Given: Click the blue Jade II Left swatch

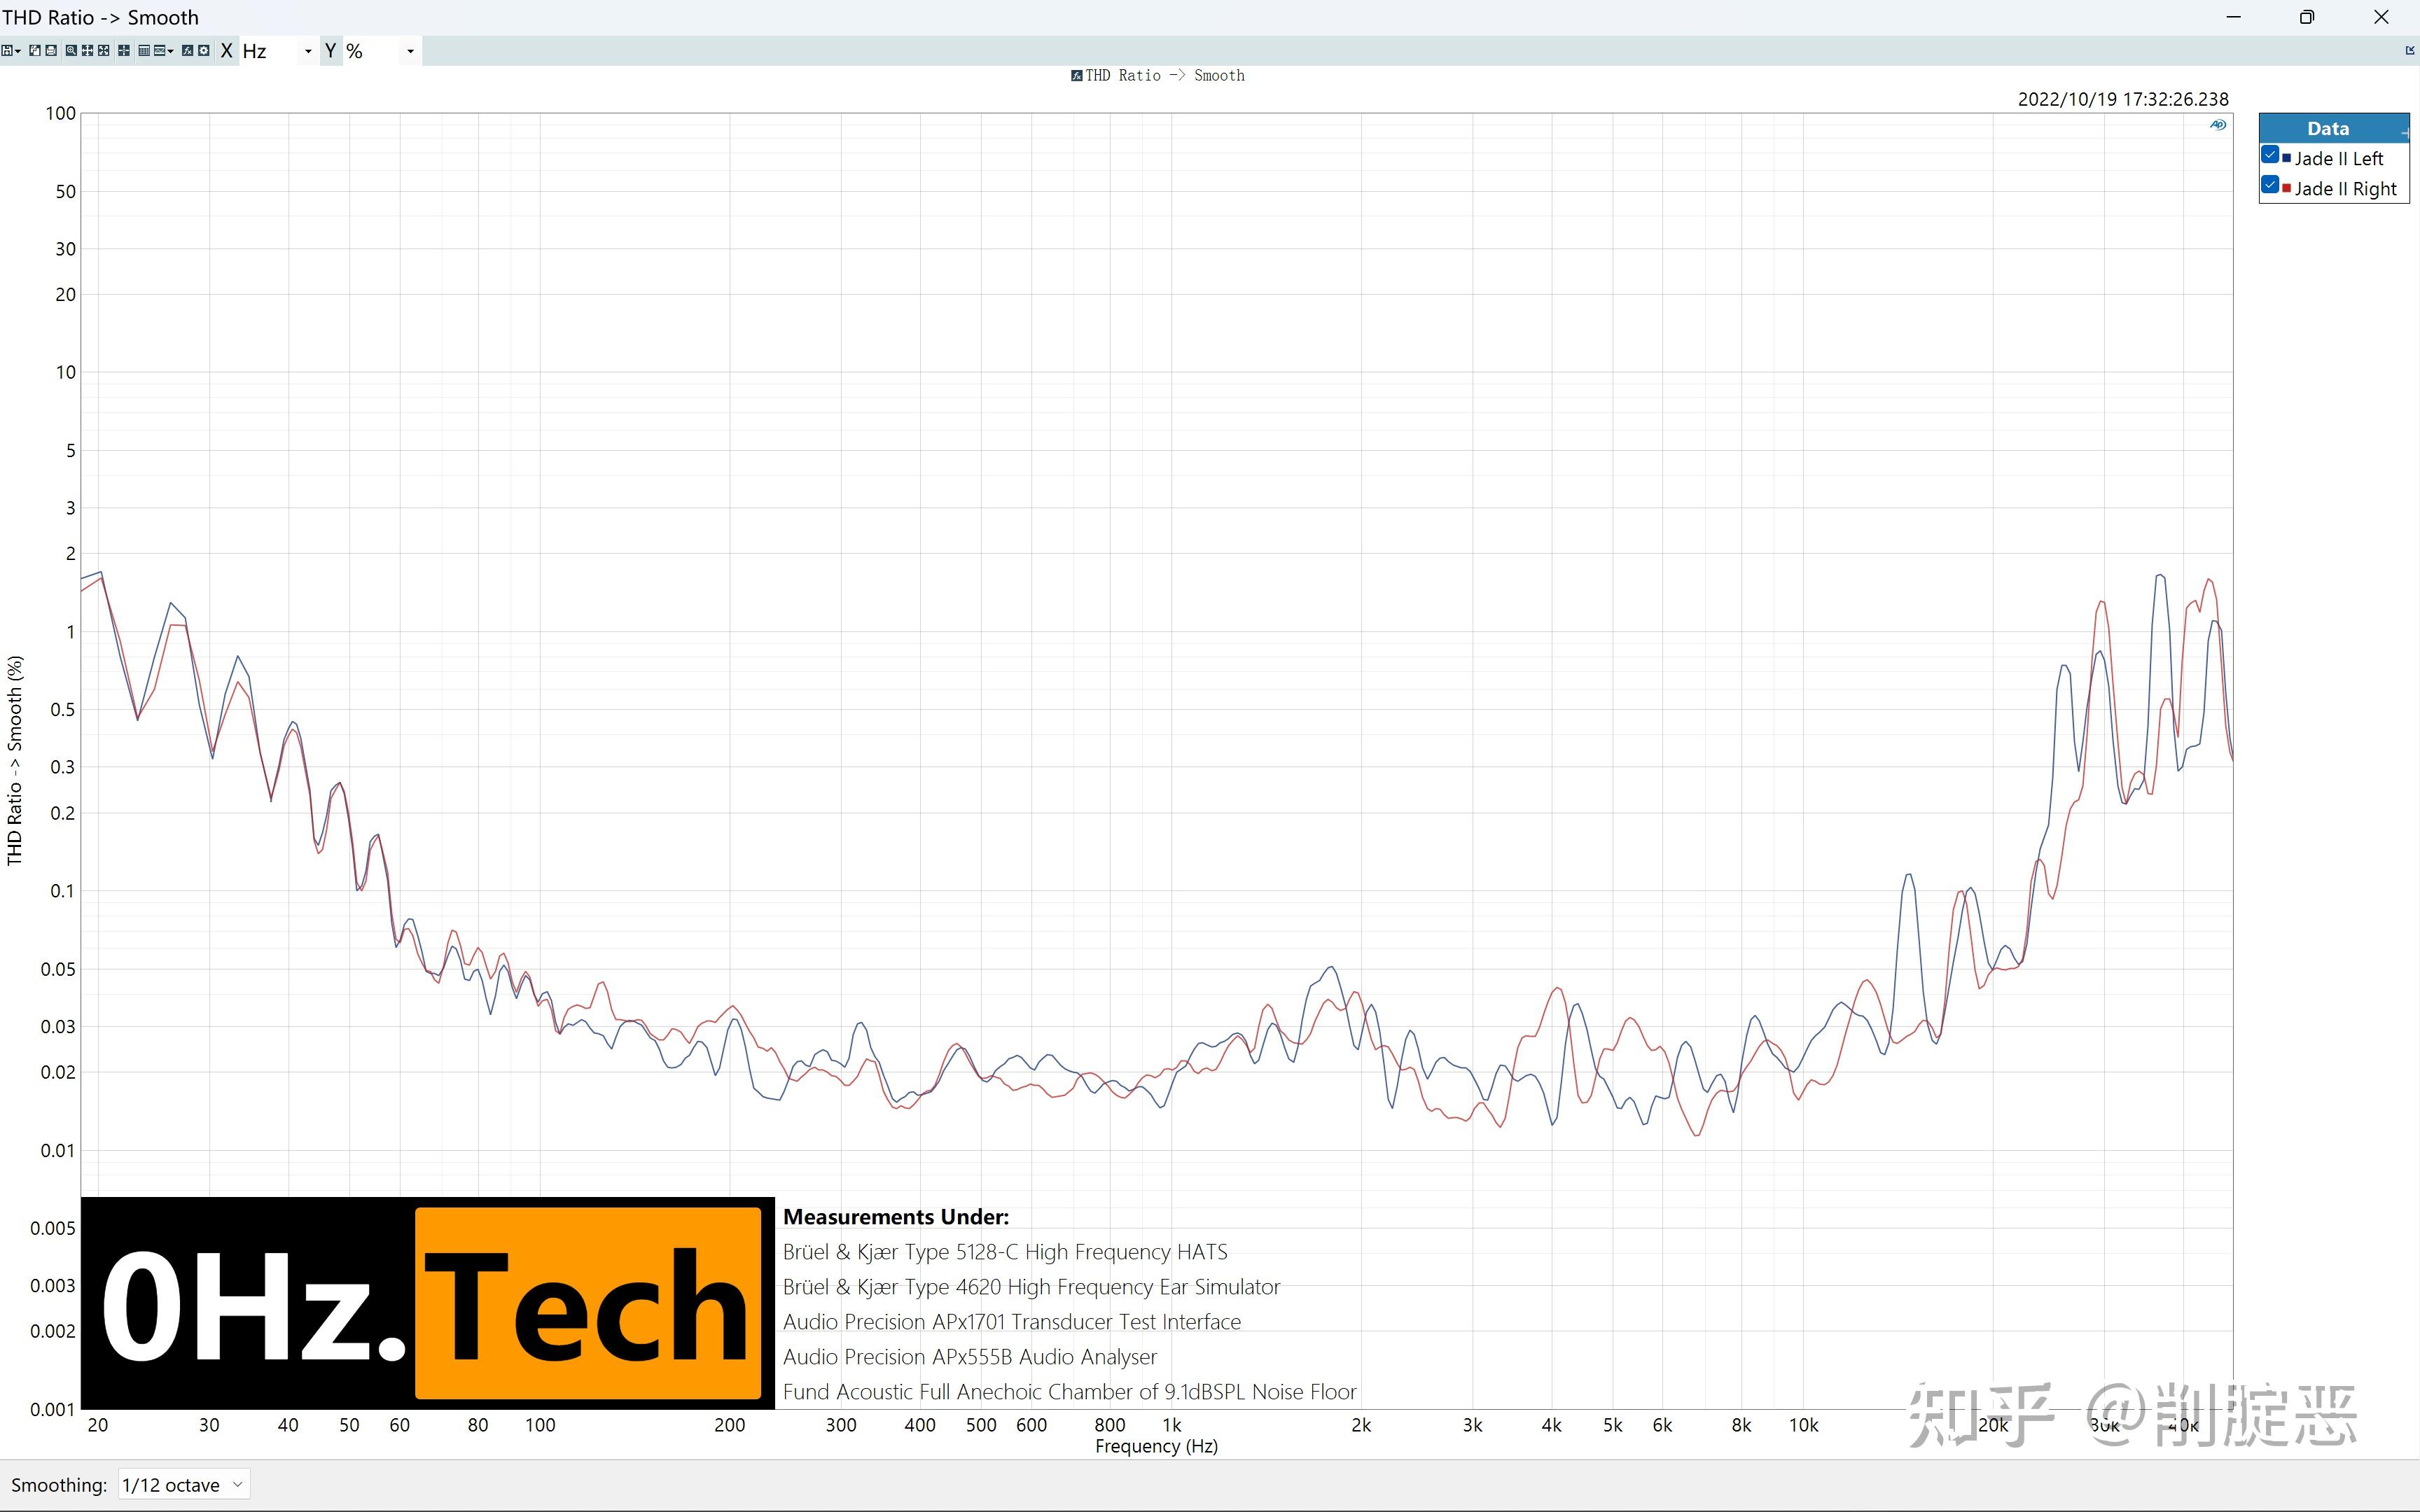Looking at the screenshot, I should pos(2286,158).
